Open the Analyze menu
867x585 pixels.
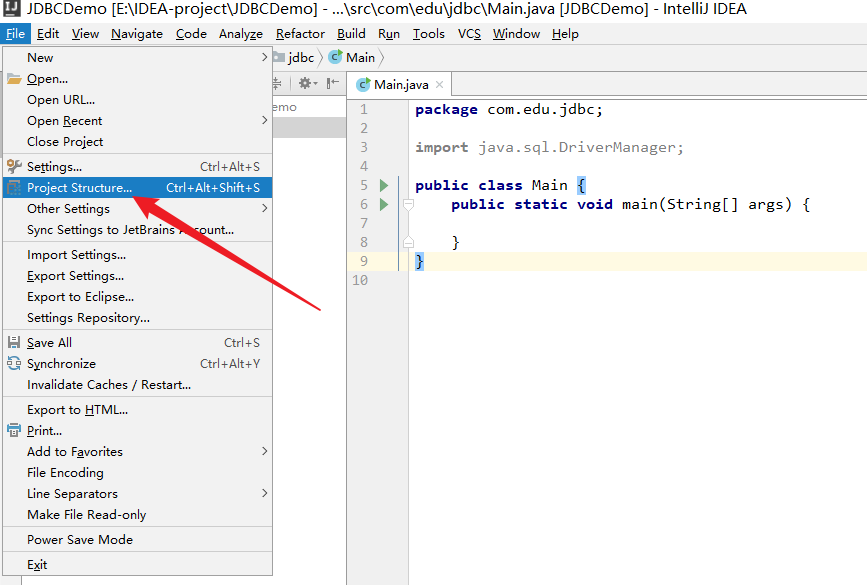[241, 34]
